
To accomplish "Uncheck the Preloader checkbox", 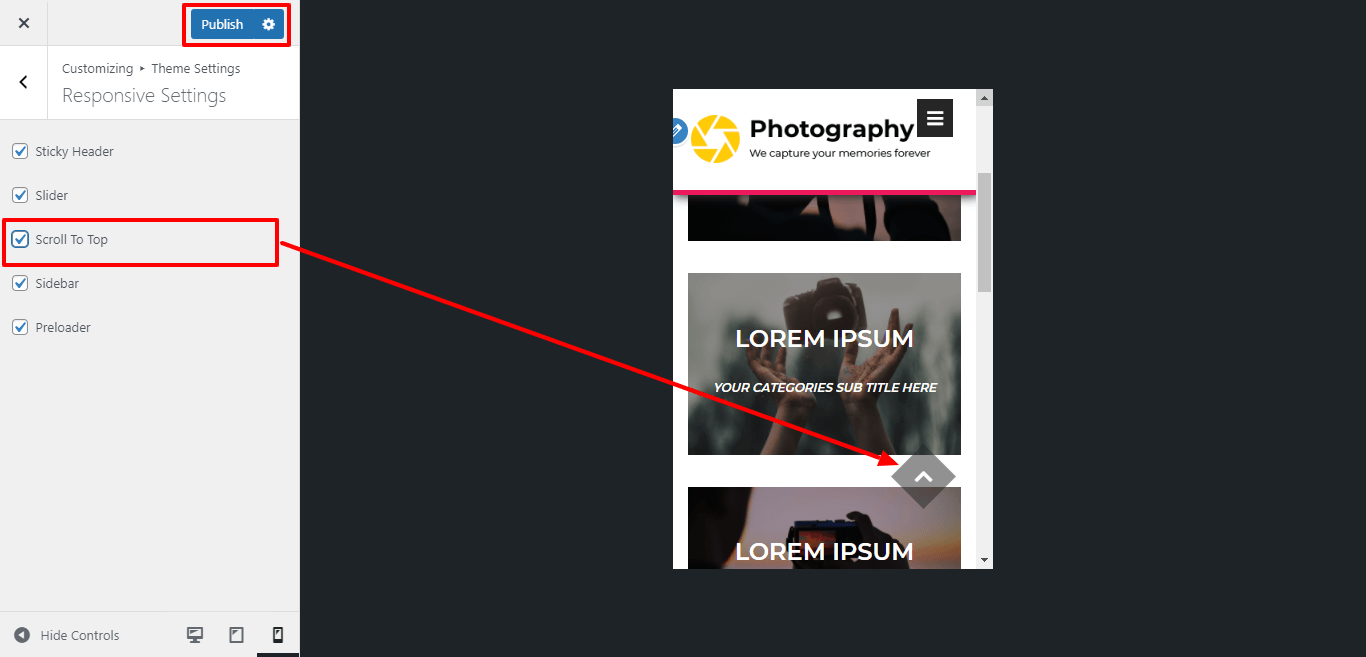I will [x=20, y=327].
